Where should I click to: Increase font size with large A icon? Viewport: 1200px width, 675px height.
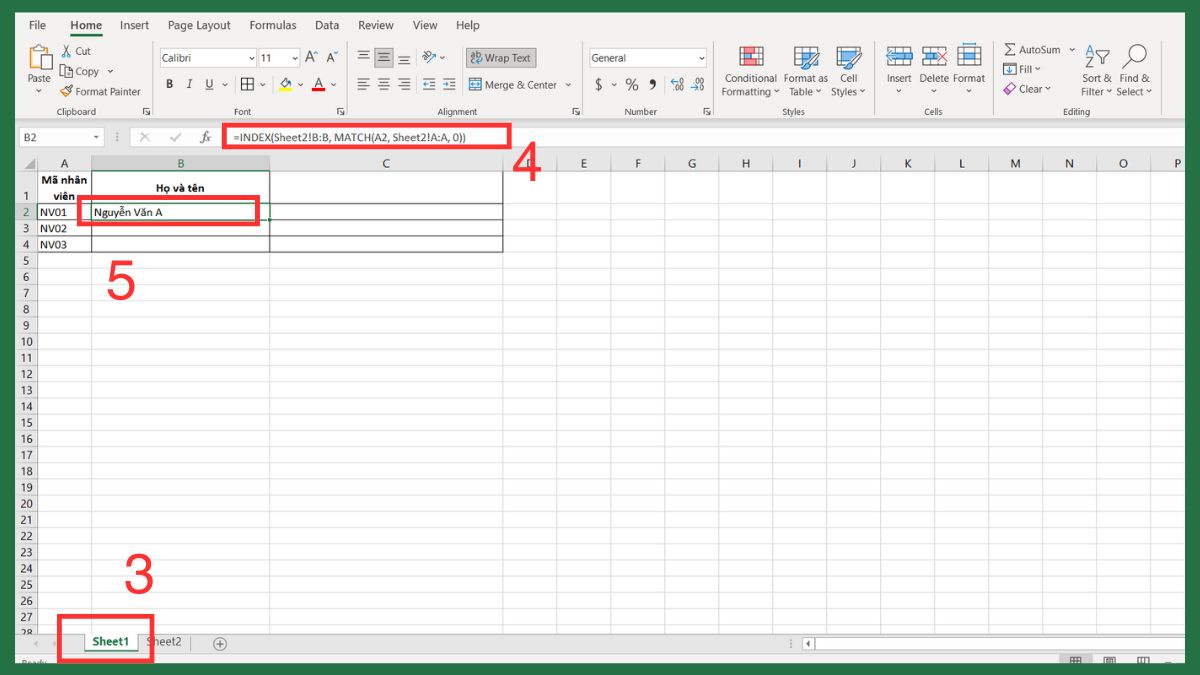pos(311,58)
